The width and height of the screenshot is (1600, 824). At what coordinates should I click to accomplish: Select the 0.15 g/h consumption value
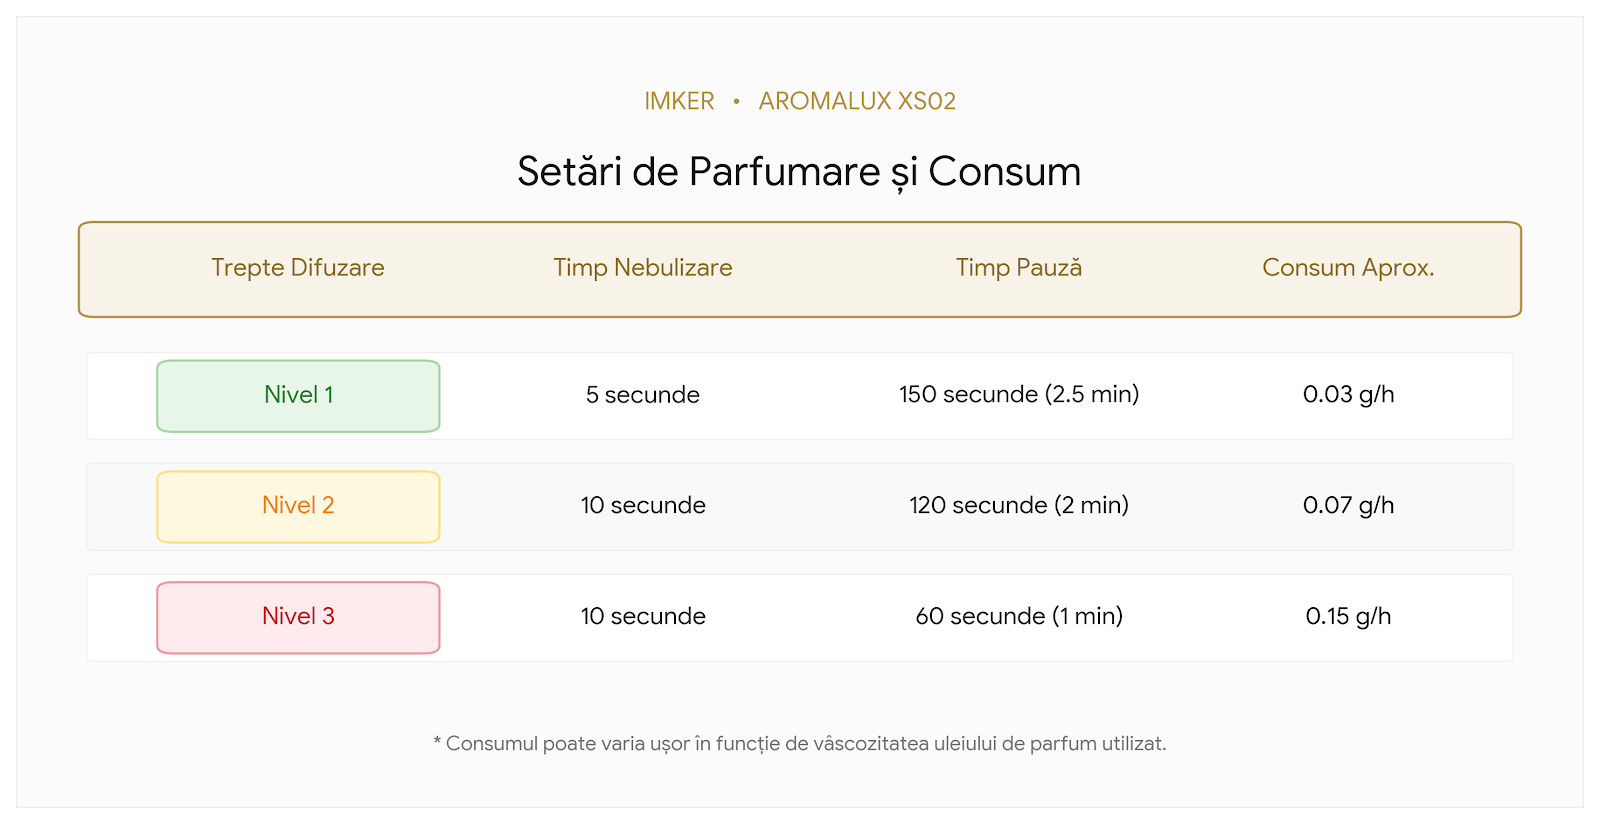coord(1348,617)
